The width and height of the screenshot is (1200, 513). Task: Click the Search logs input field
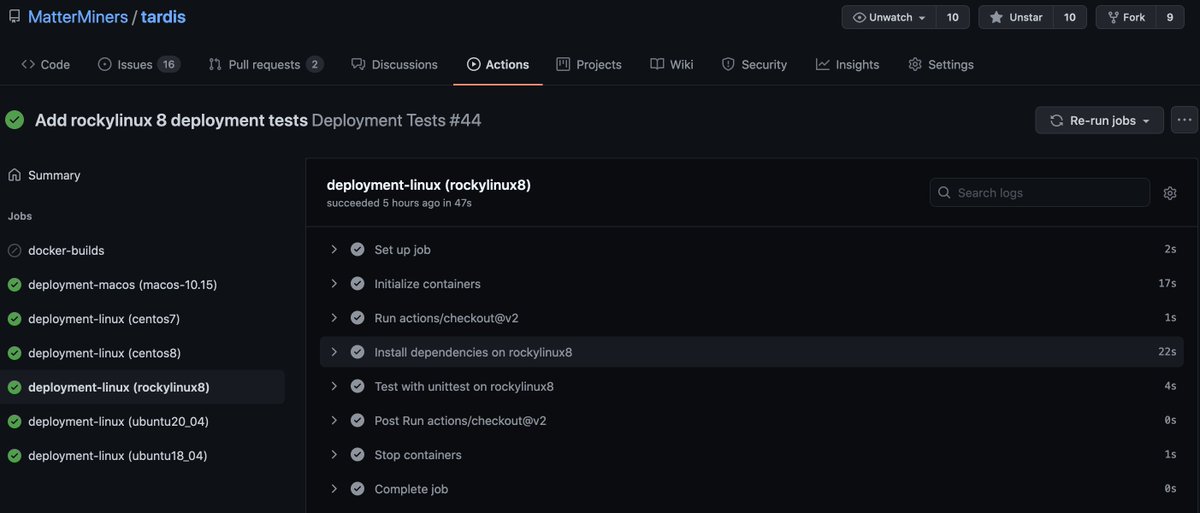[1040, 193]
